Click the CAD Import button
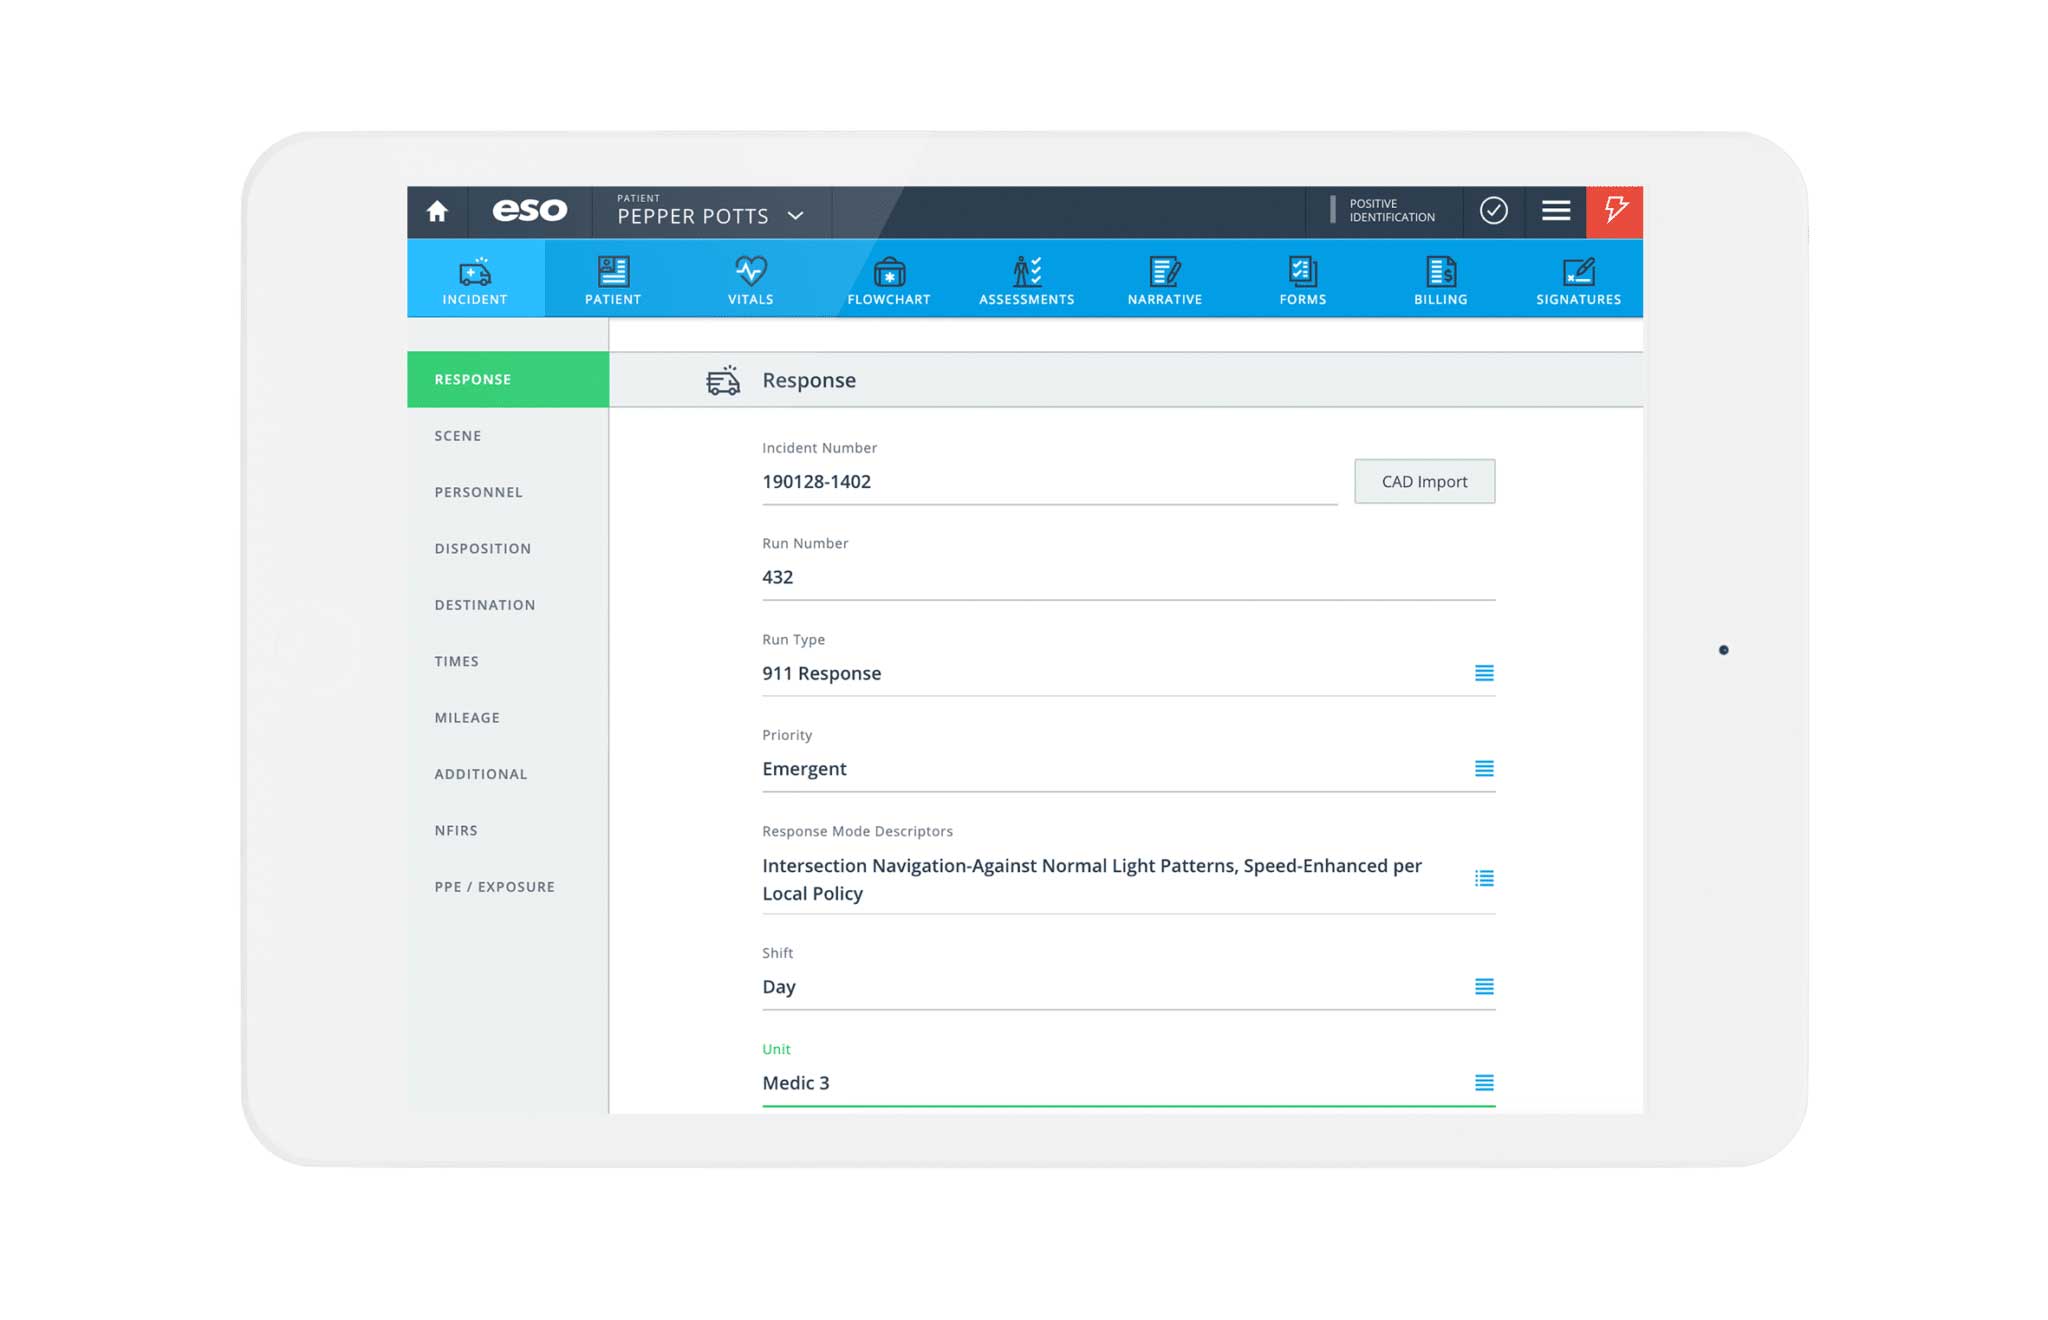Screen dimensions: 2048x1320 tap(1424, 481)
